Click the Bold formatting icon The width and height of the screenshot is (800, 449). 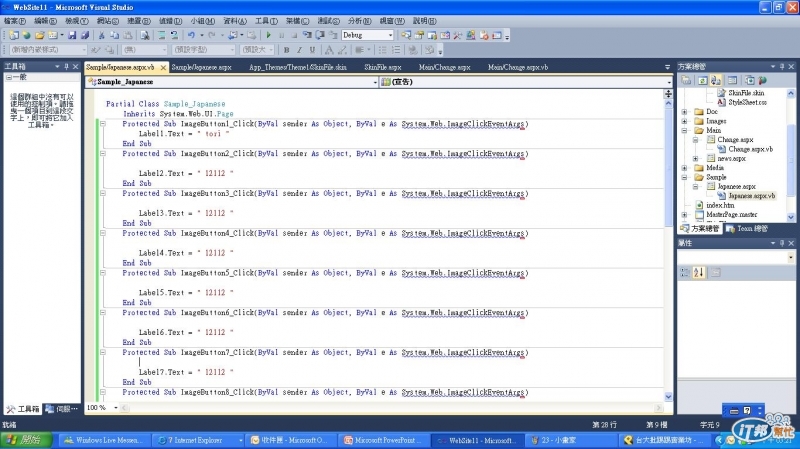[286, 50]
